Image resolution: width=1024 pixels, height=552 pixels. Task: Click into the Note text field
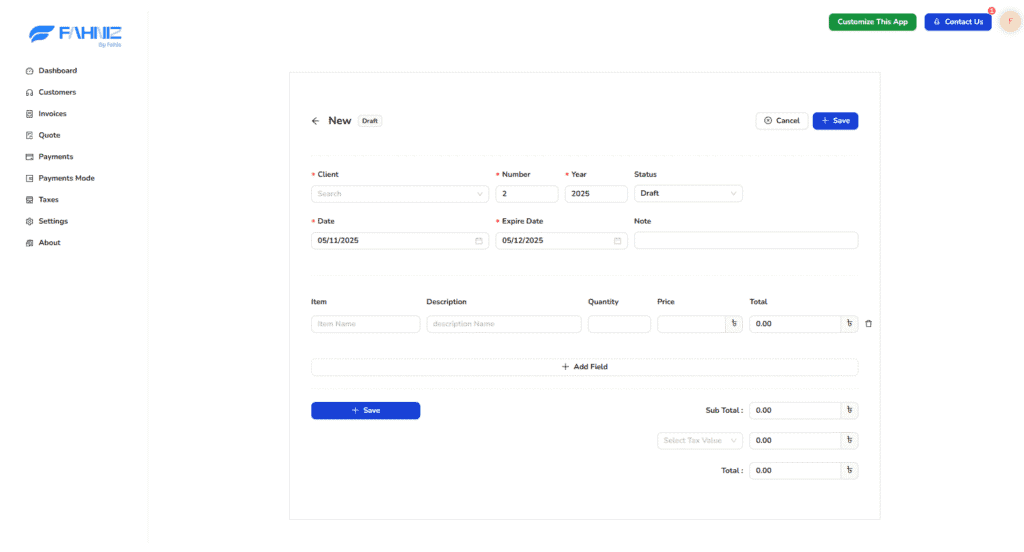(745, 241)
